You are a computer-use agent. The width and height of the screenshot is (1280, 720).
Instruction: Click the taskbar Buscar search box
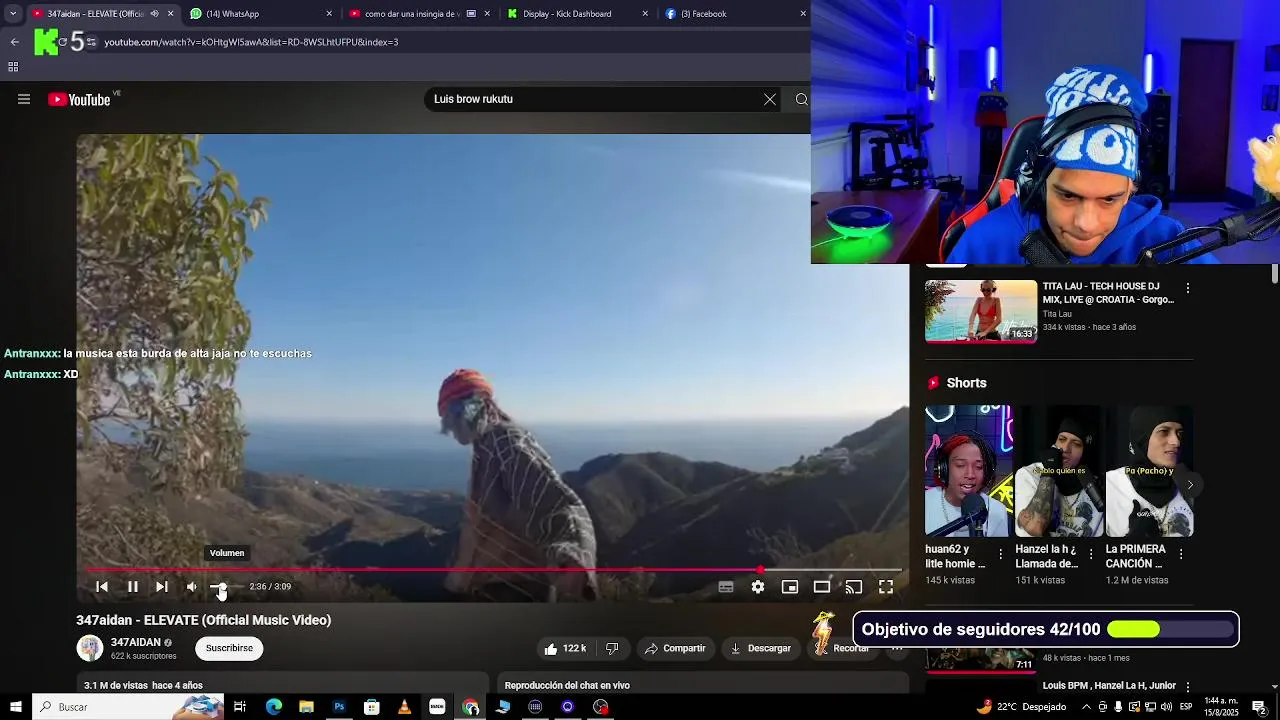128,707
